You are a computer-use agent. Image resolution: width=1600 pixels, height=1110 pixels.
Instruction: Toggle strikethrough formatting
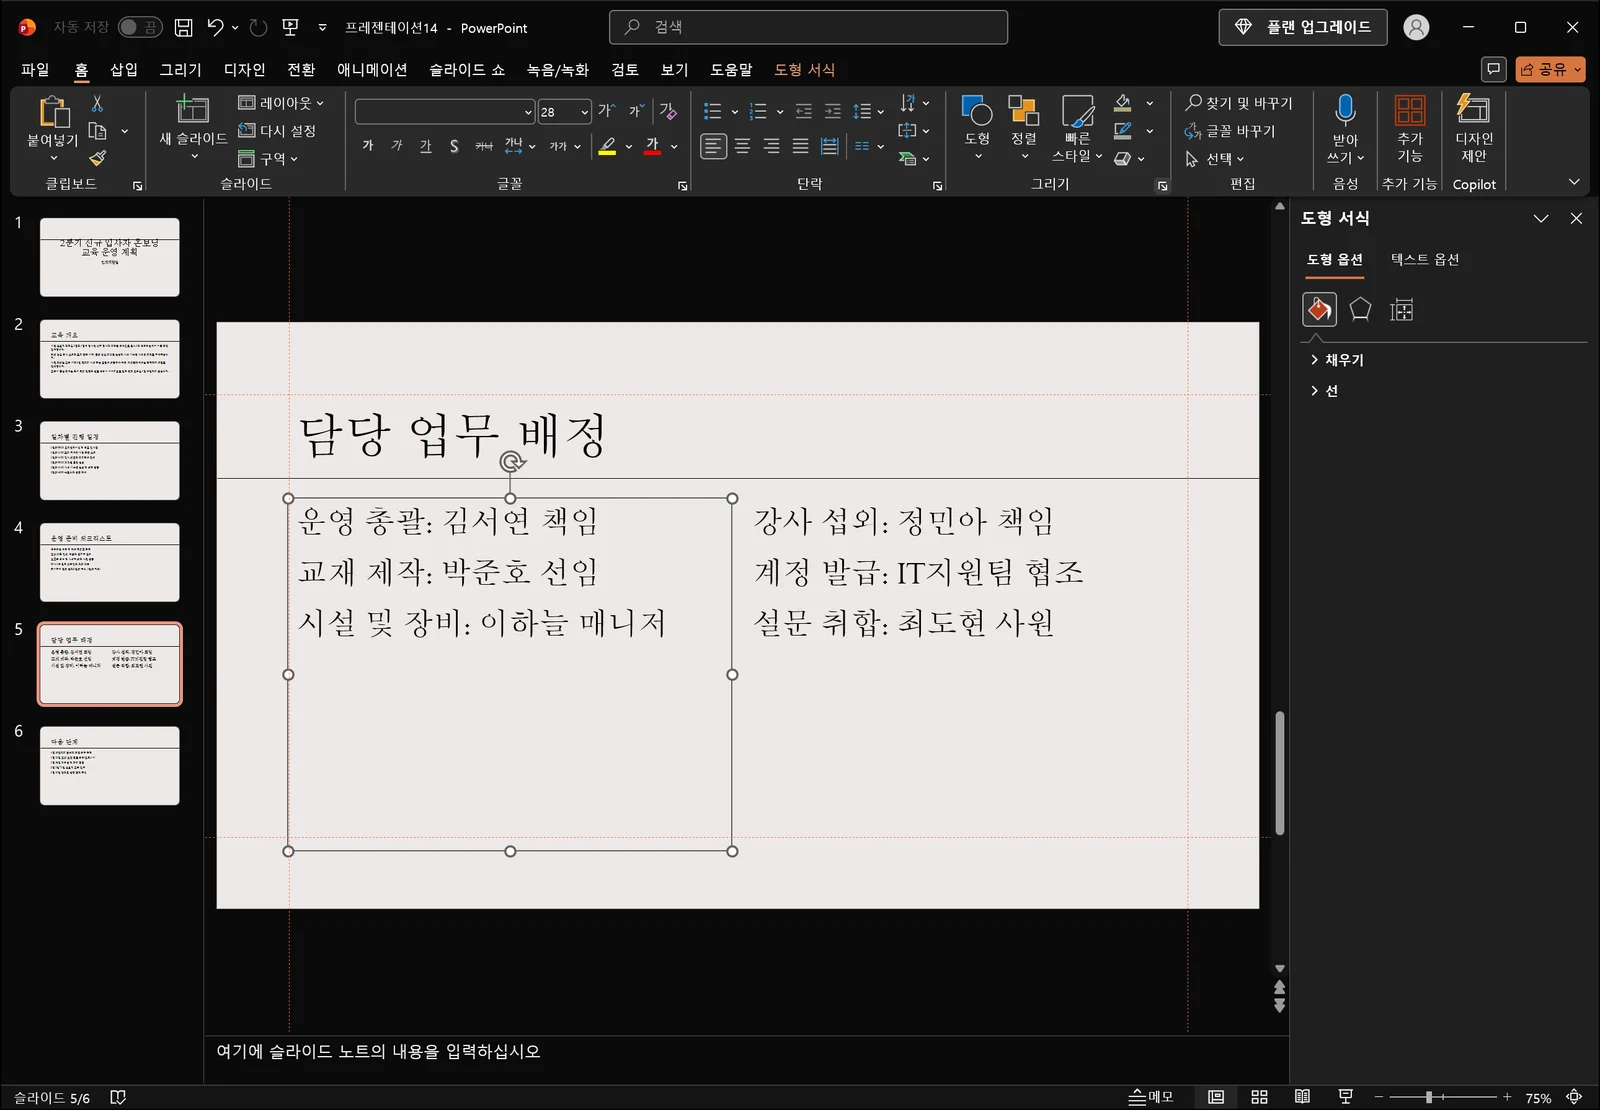pos(484,146)
